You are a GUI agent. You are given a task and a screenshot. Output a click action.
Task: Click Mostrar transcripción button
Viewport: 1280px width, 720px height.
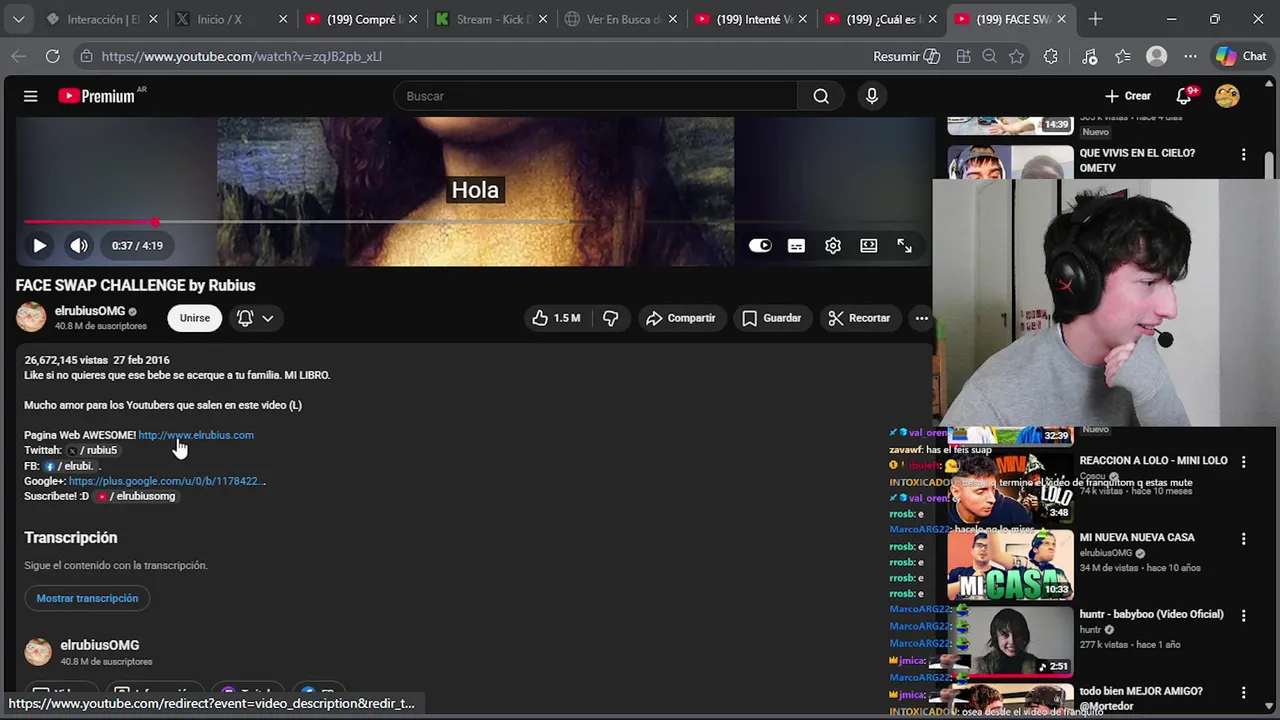tap(87, 598)
